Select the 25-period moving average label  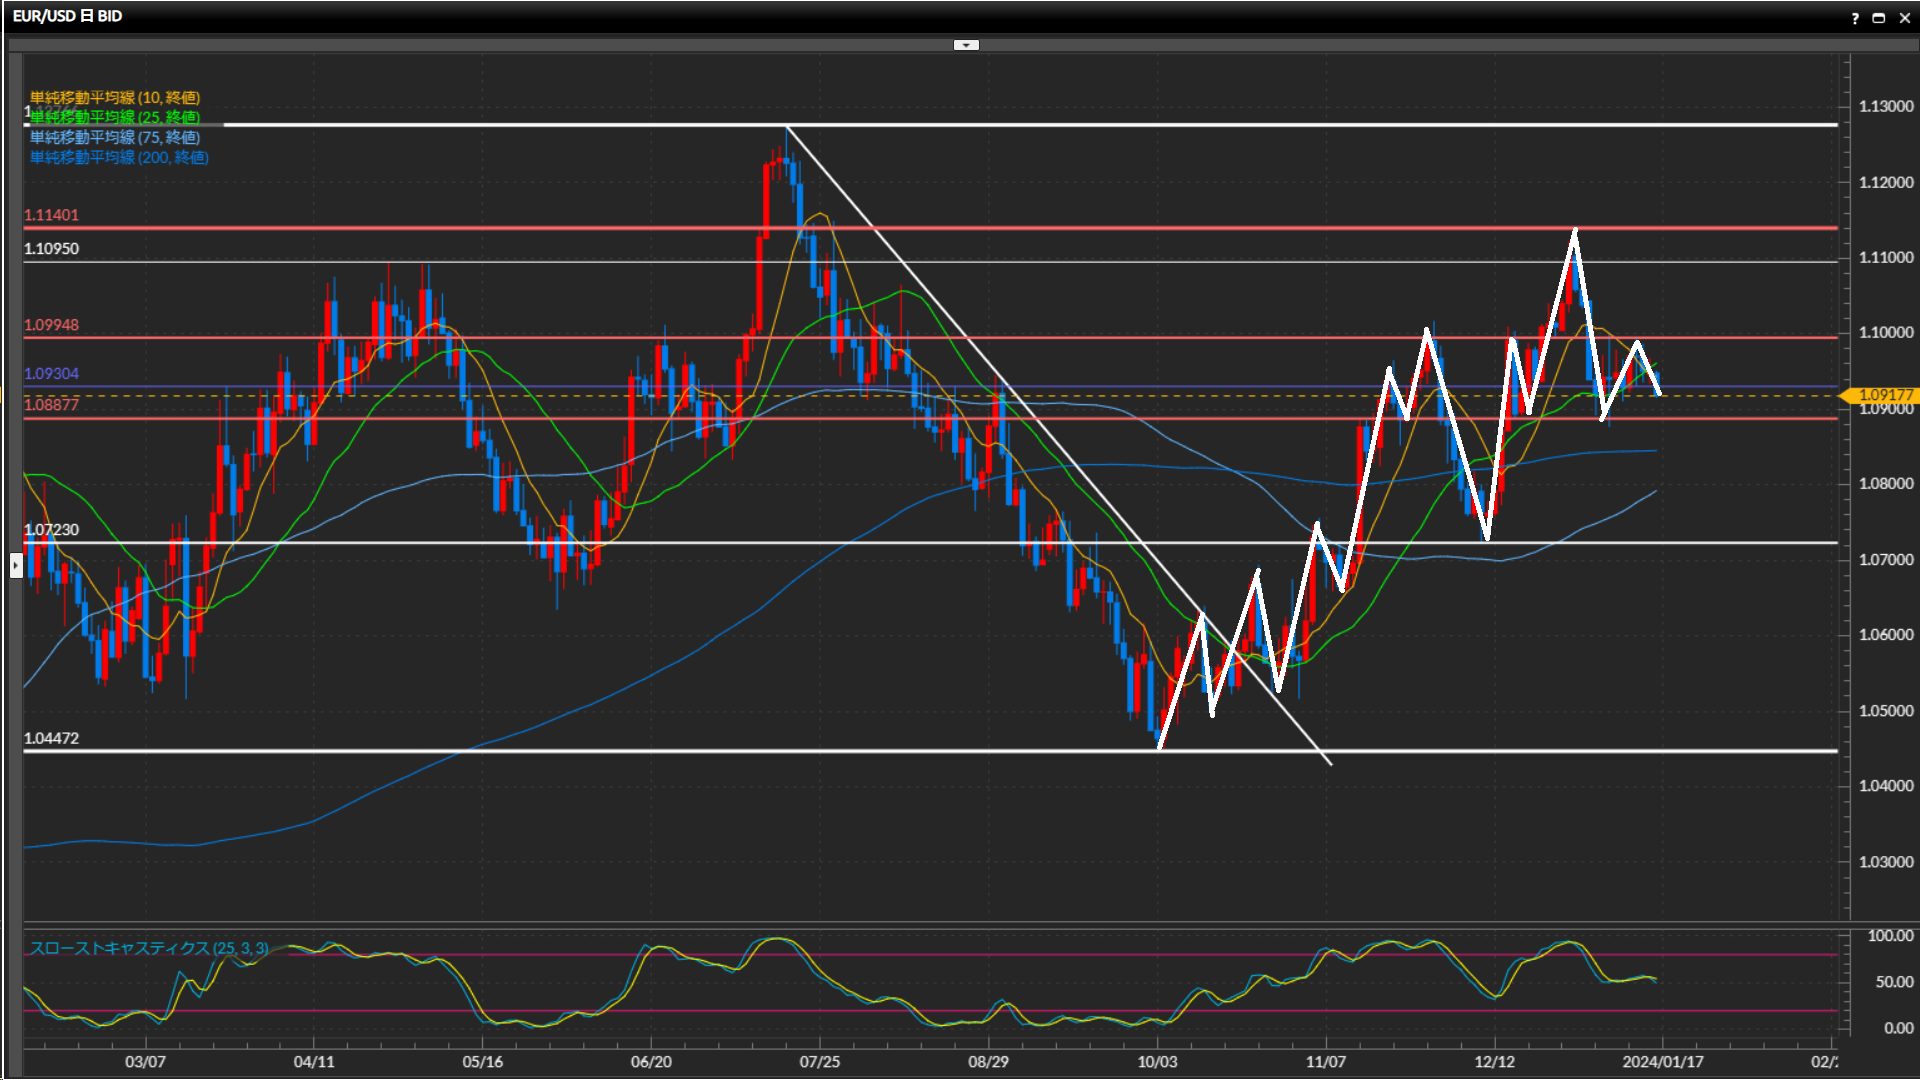click(115, 117)
